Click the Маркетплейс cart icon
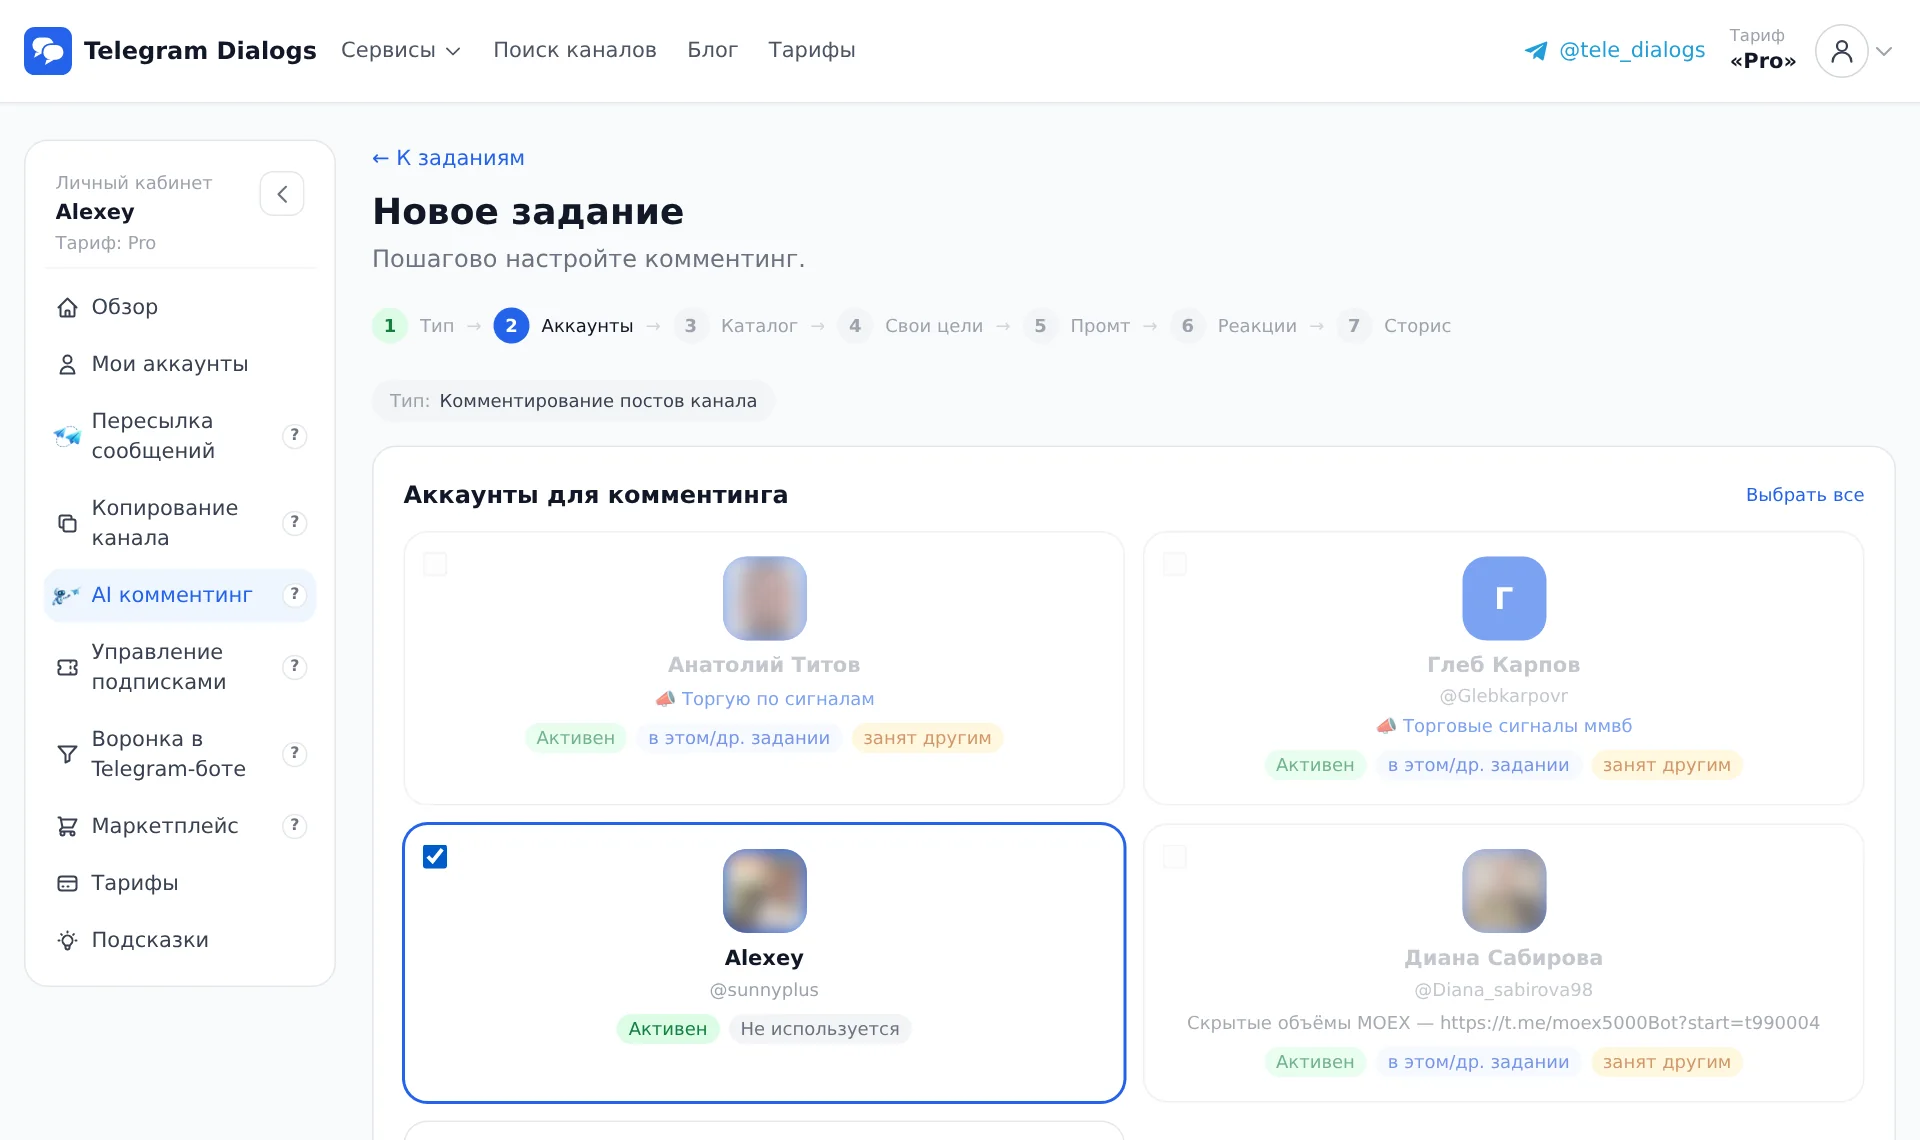 pos(67,826)
